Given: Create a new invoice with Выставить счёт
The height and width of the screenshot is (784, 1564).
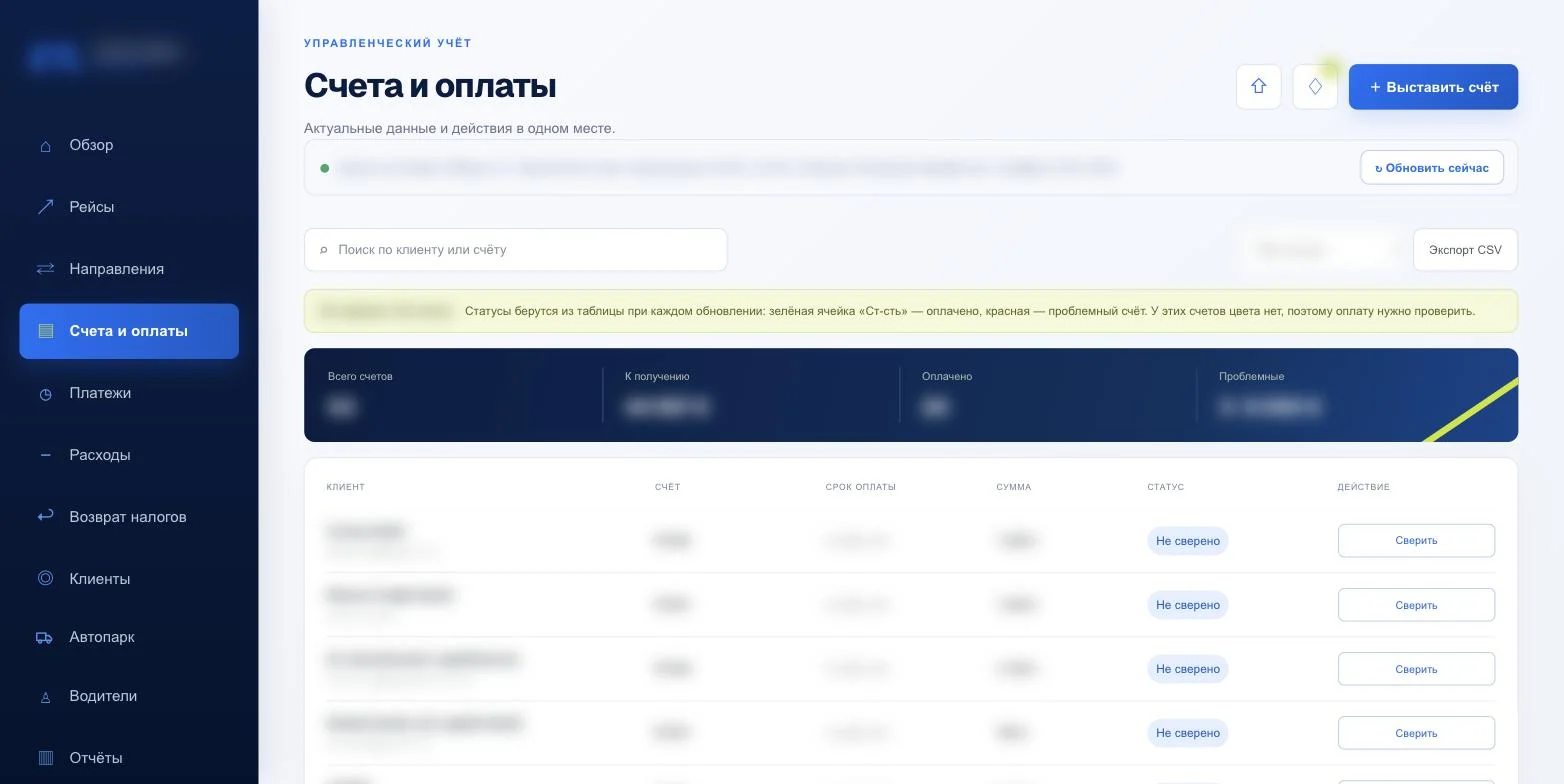Looking at the screenshot, I should tap(1433, 87).
